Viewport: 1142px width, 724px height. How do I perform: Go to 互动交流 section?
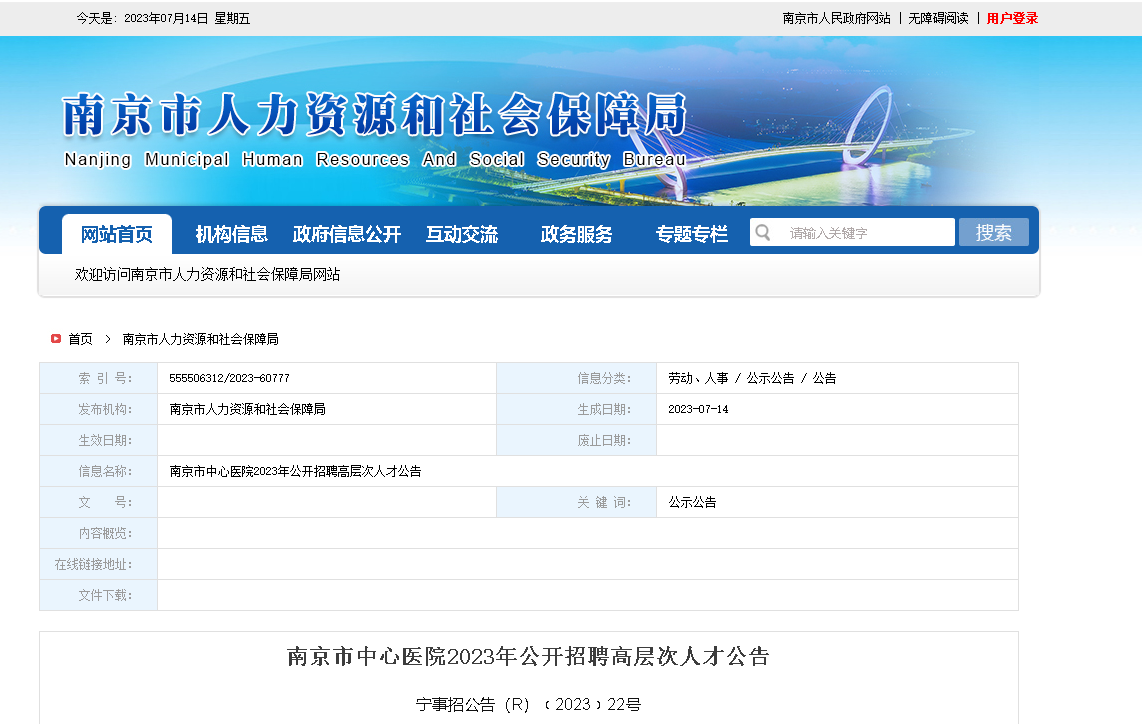[x=461, y=234]
